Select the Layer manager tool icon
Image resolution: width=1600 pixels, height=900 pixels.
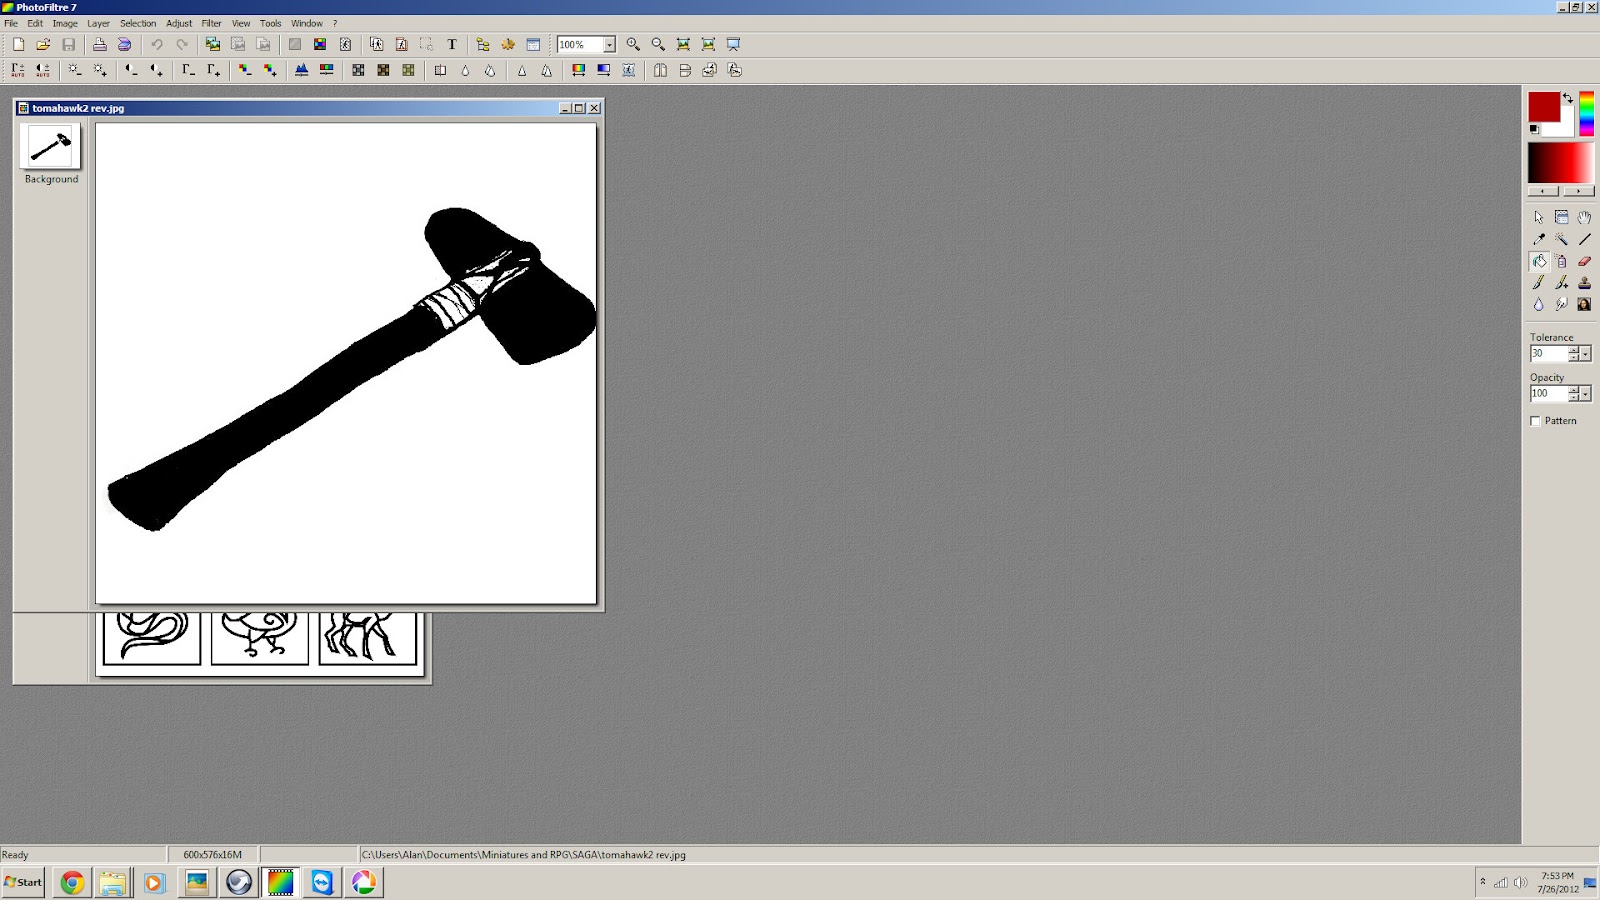tap(1561, 217)
